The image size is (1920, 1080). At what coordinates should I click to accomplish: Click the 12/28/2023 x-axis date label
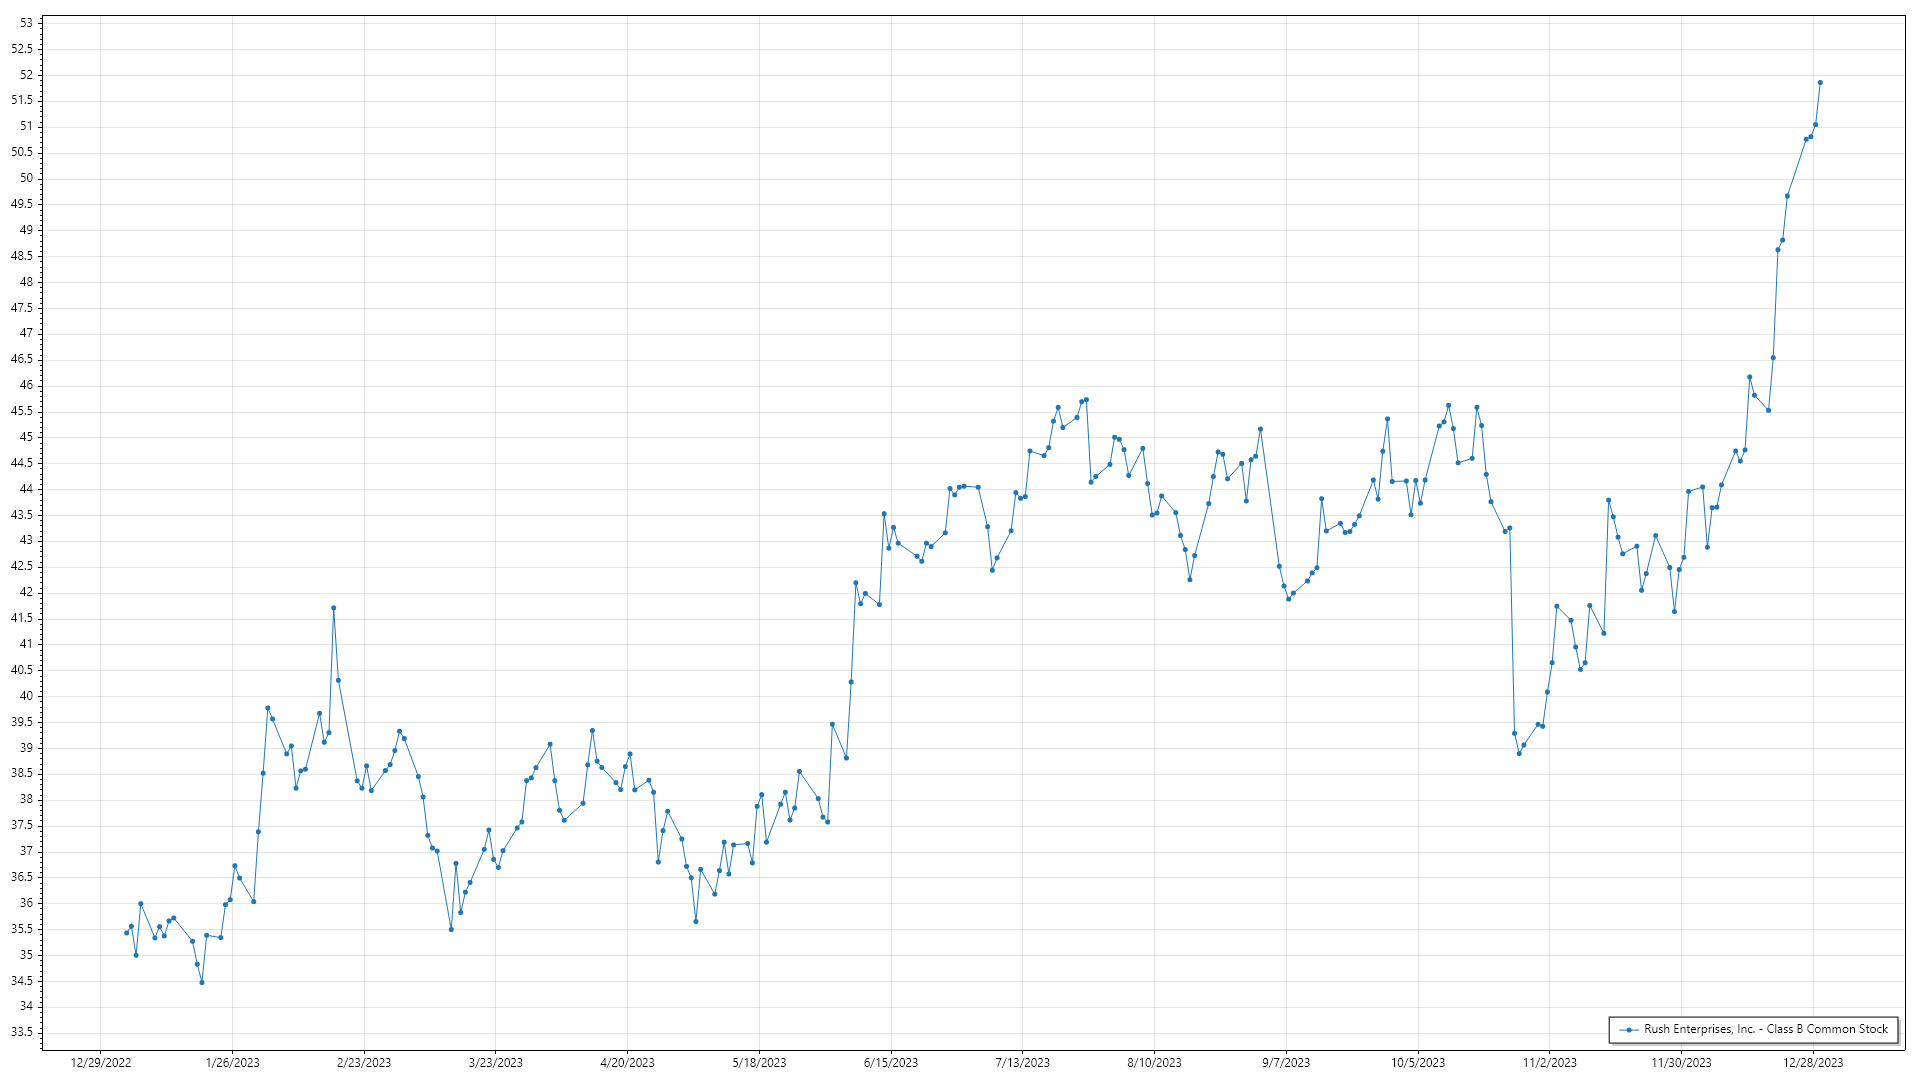[x=1813, y=1062]
